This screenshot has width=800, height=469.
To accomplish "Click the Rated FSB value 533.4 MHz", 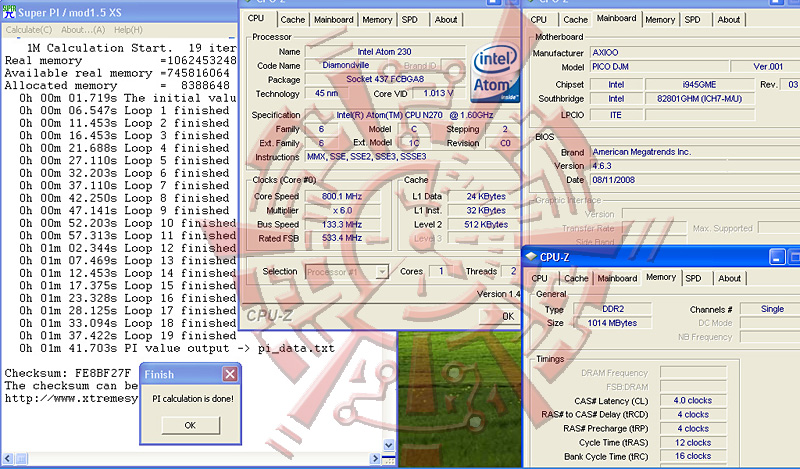I will 341,238.
